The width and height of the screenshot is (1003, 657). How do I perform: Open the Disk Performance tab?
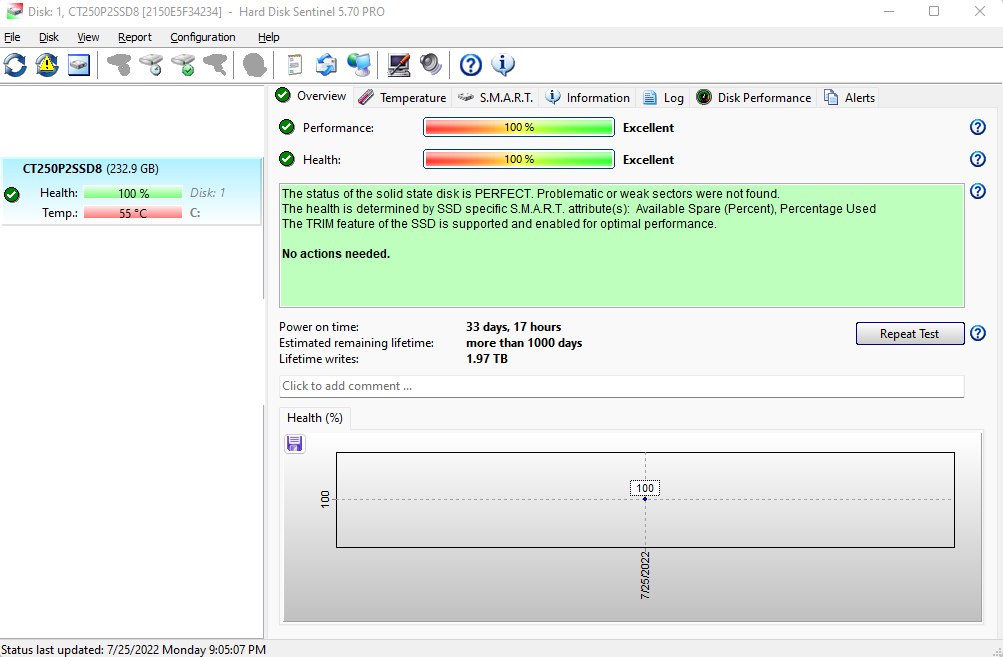click(754, 98)
